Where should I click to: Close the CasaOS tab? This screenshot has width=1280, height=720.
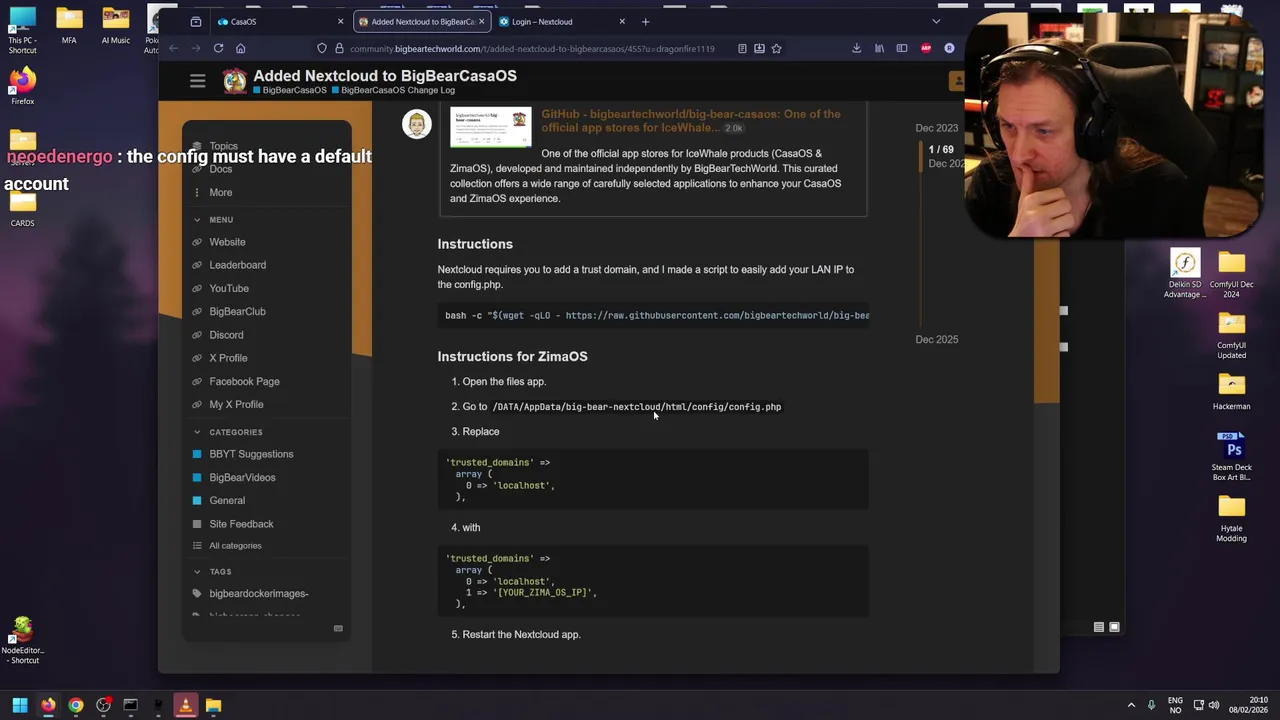click(340, 21)
